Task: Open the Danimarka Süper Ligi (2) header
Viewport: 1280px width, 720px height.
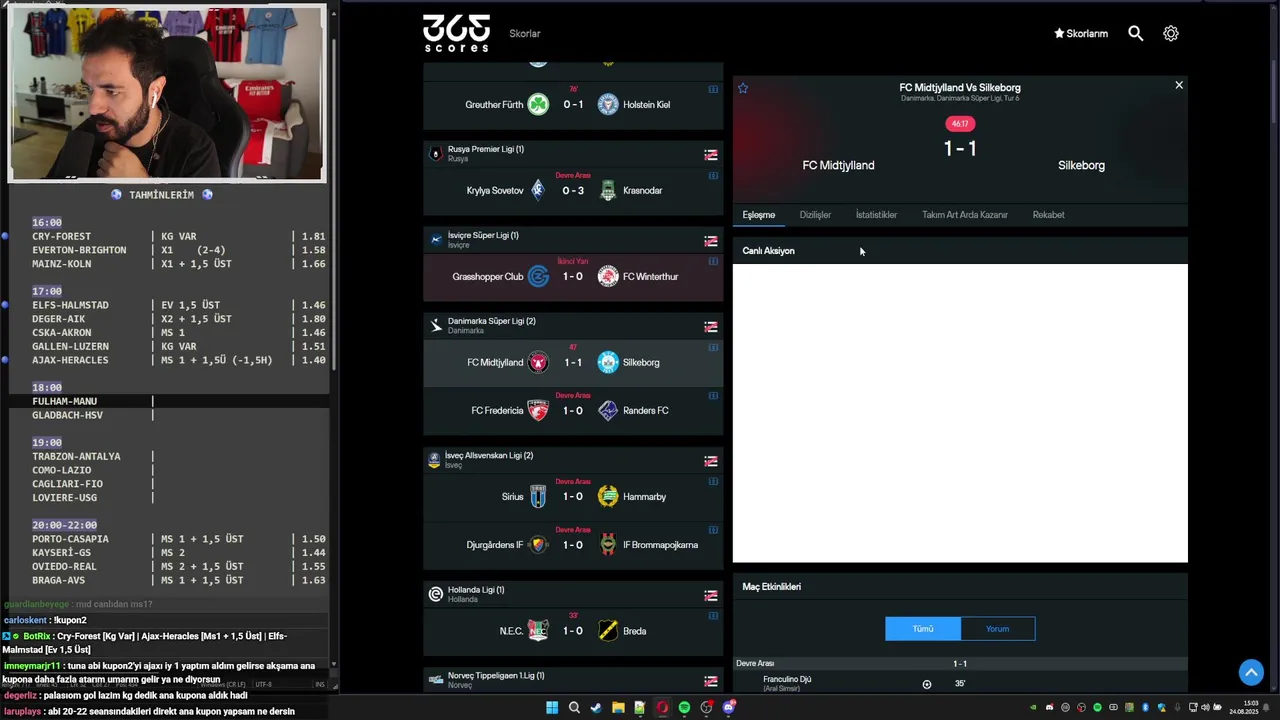Action: pyautogui.click(x=573, y=325)
